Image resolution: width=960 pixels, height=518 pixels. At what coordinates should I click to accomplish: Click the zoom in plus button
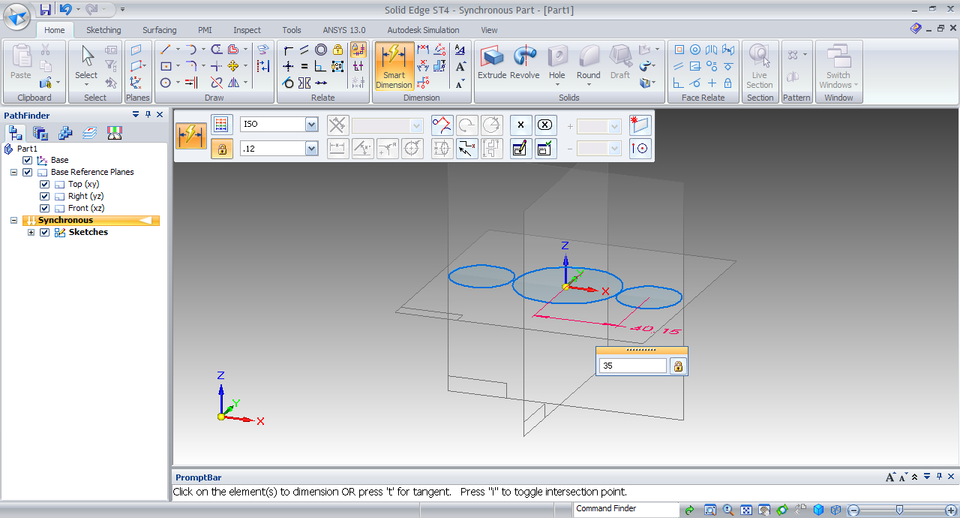[951, 510]
